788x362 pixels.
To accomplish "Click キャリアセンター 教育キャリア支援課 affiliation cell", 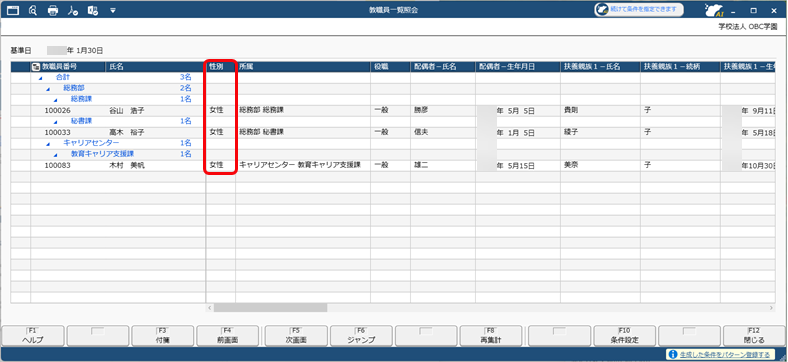I will click(x=303, y=164).
